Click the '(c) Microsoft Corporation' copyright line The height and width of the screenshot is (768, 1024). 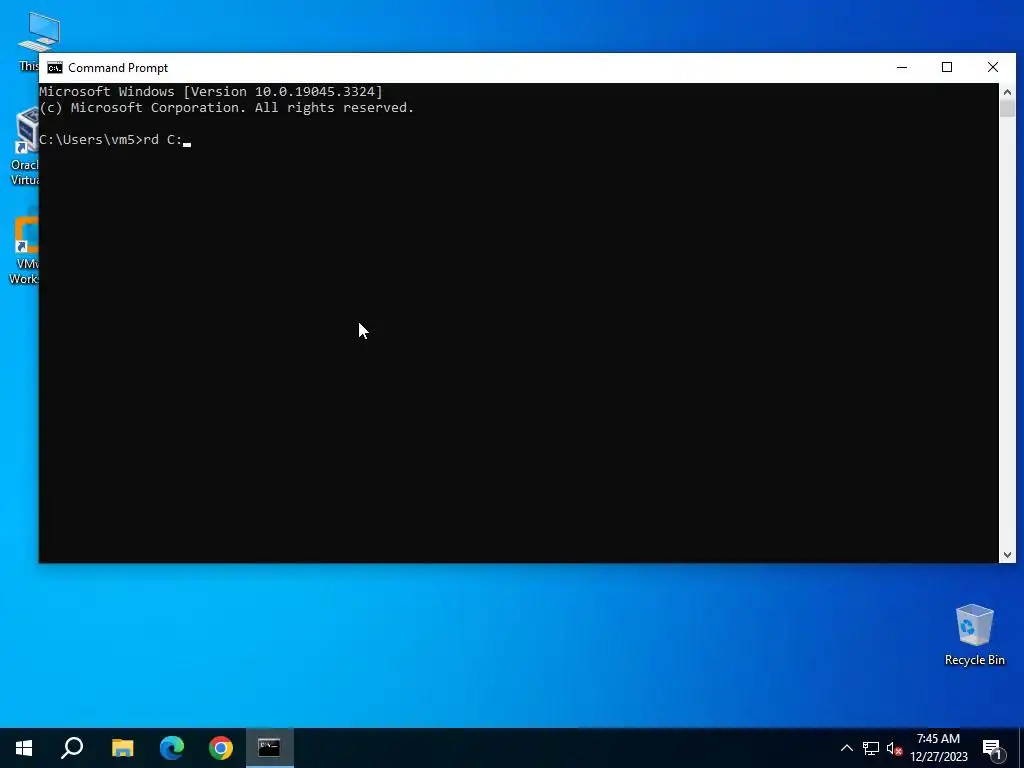click(227, 108)
